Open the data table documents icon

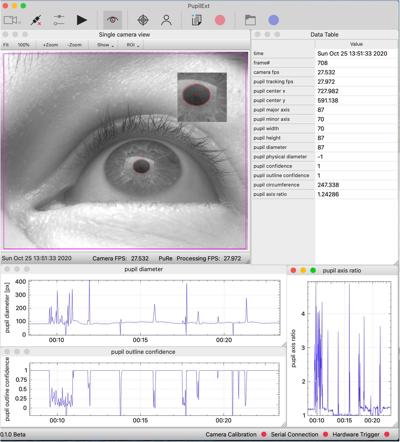(x=197, y=20)
